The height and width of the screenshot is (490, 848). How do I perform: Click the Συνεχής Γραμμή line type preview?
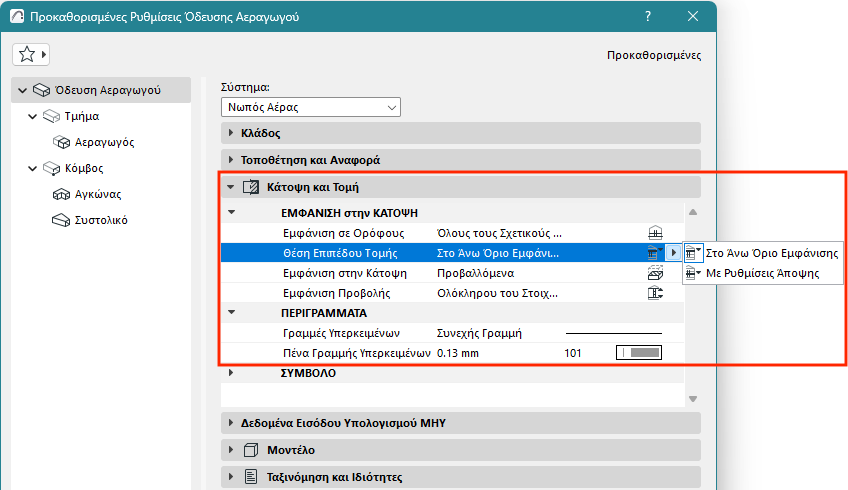coord(614,333)
